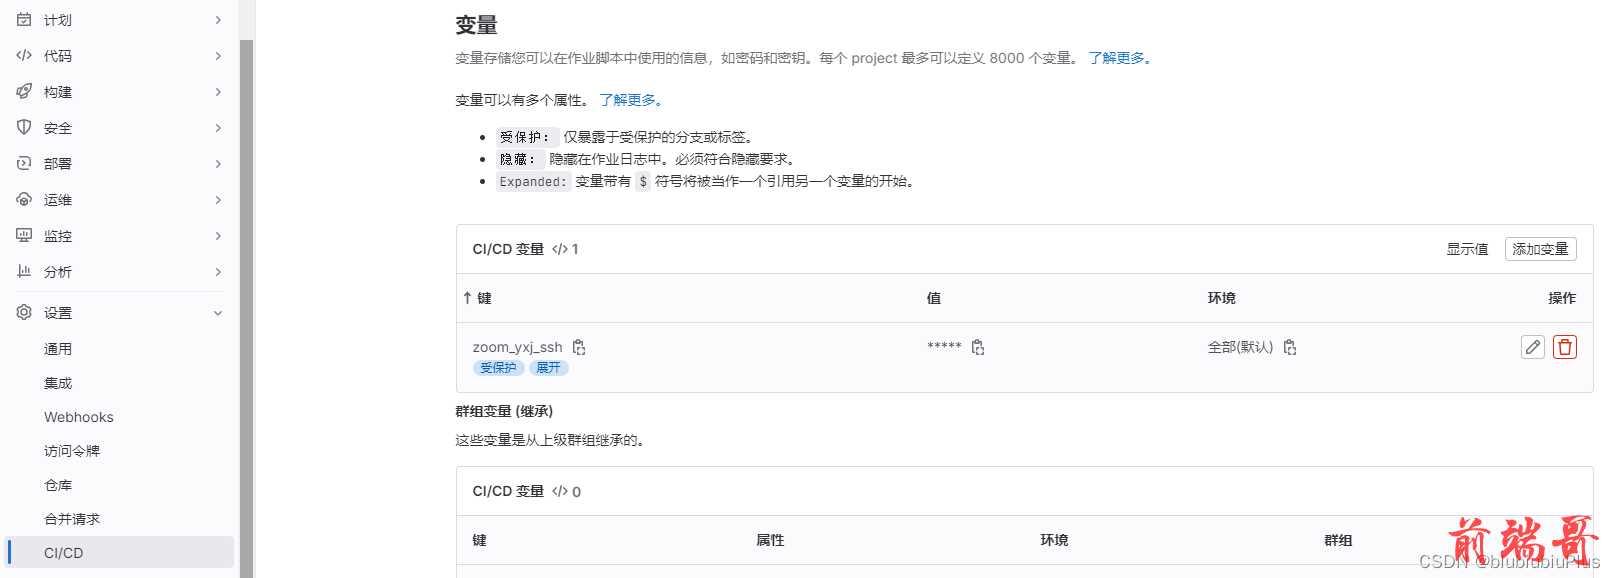Click the 运维 cloud gear icon
The height and width of the screenshot is (578, 1615).
[24, 199]
